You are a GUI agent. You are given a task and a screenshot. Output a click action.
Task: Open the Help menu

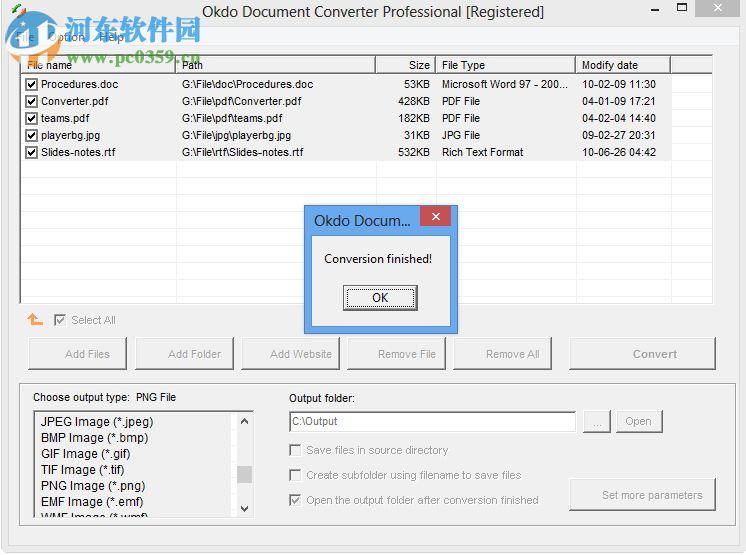(x=111, y=37)
